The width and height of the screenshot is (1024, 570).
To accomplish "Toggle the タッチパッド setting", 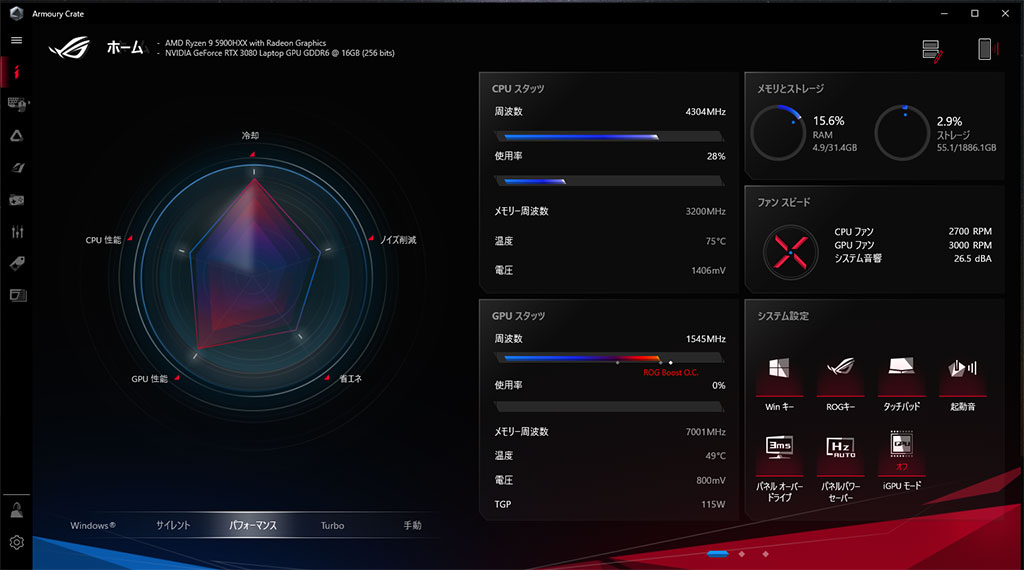I will tap(901, 385).
